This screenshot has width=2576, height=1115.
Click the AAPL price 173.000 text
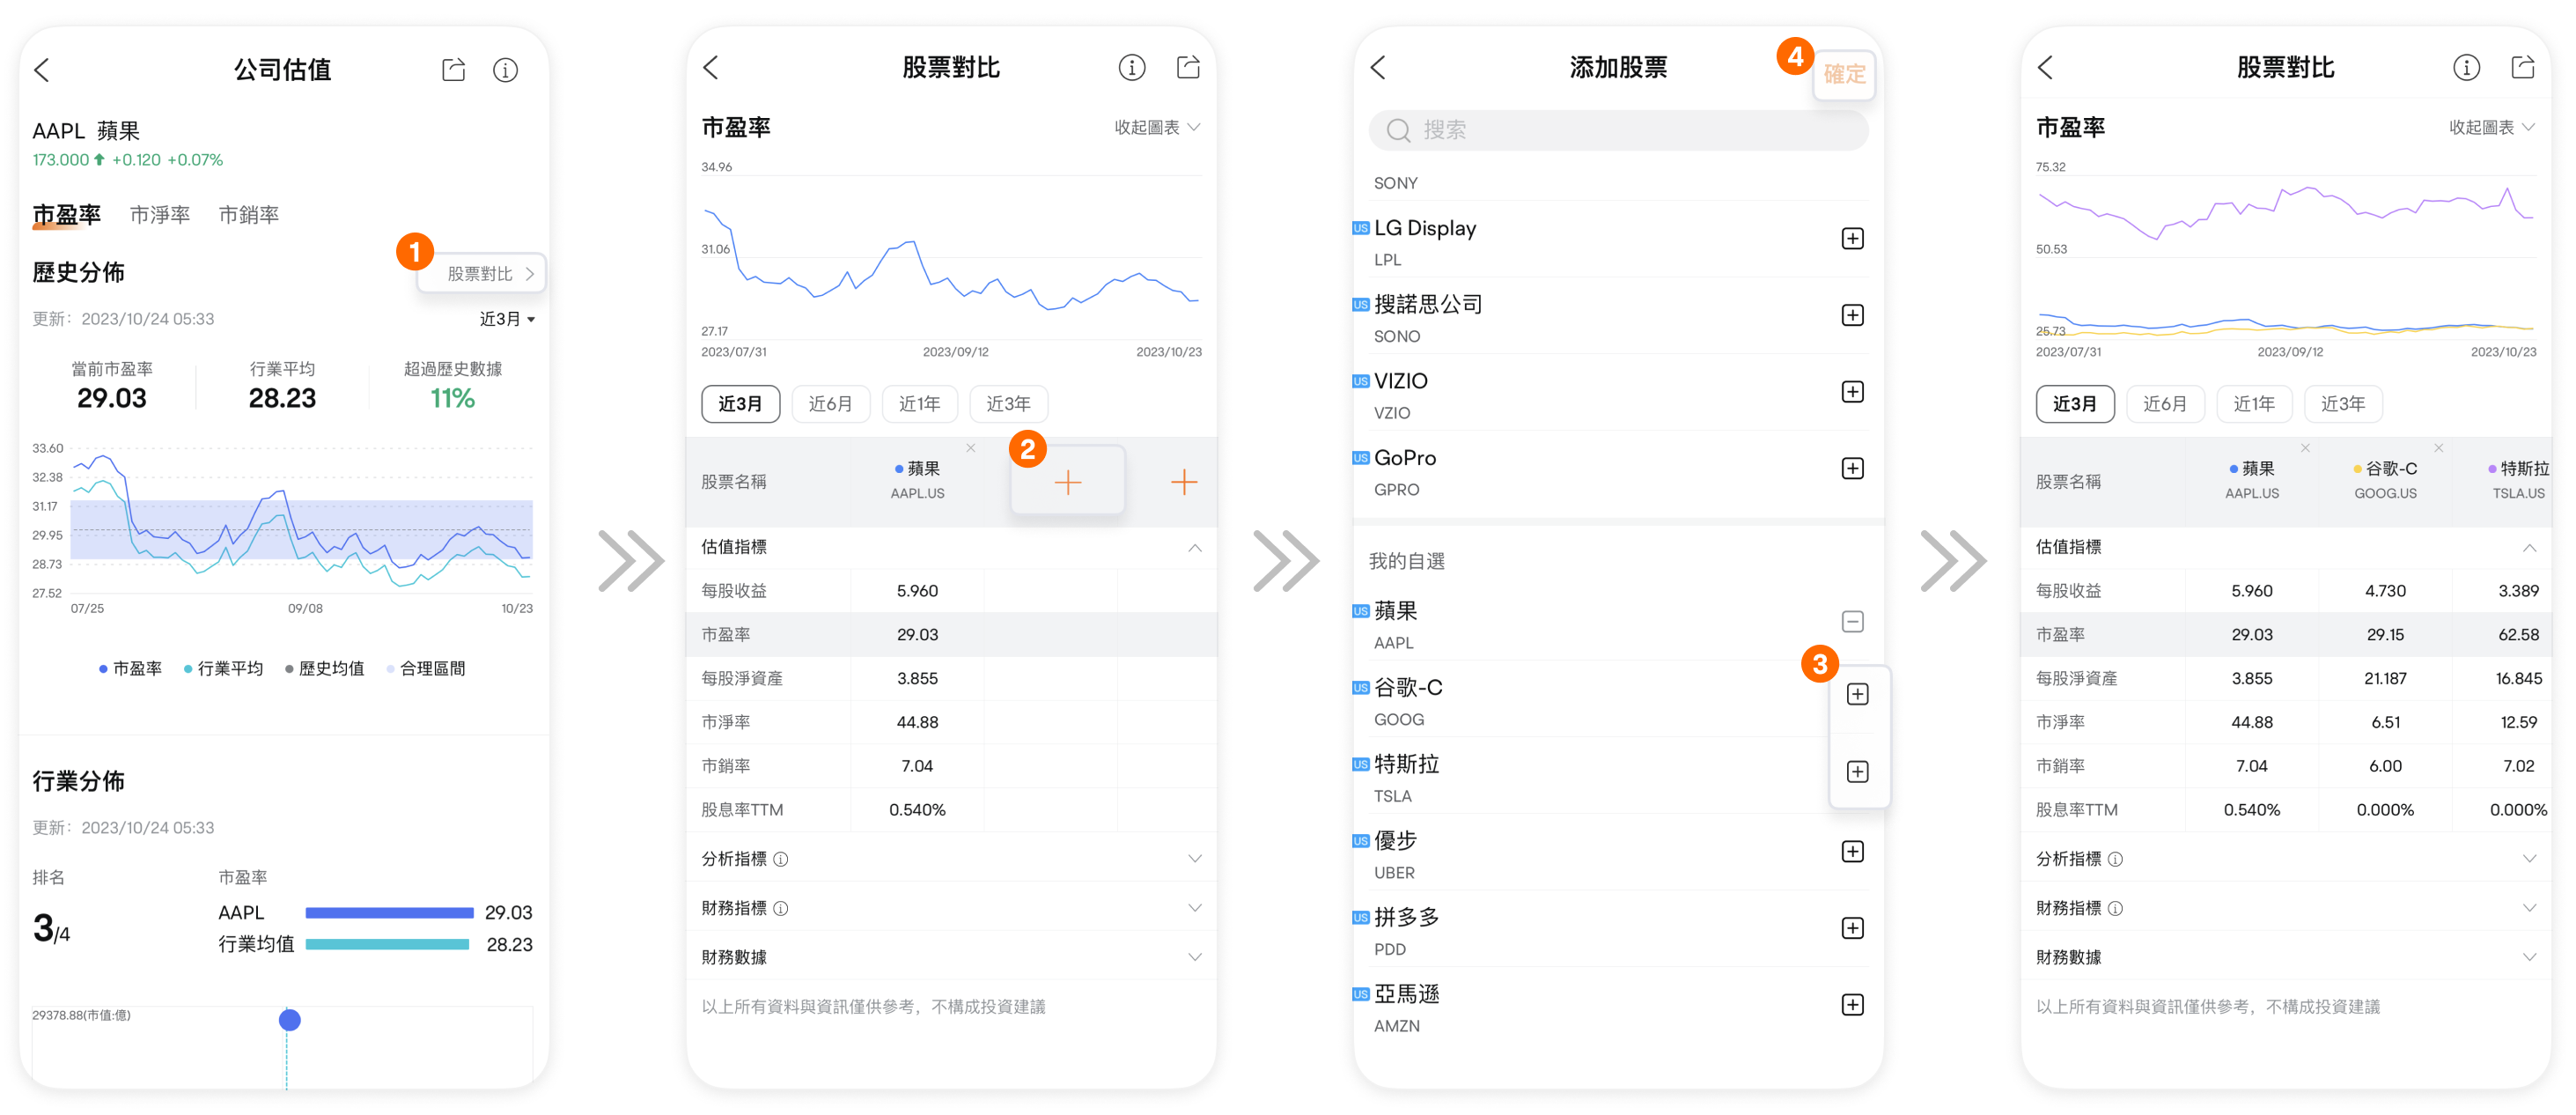coord(60,160)
